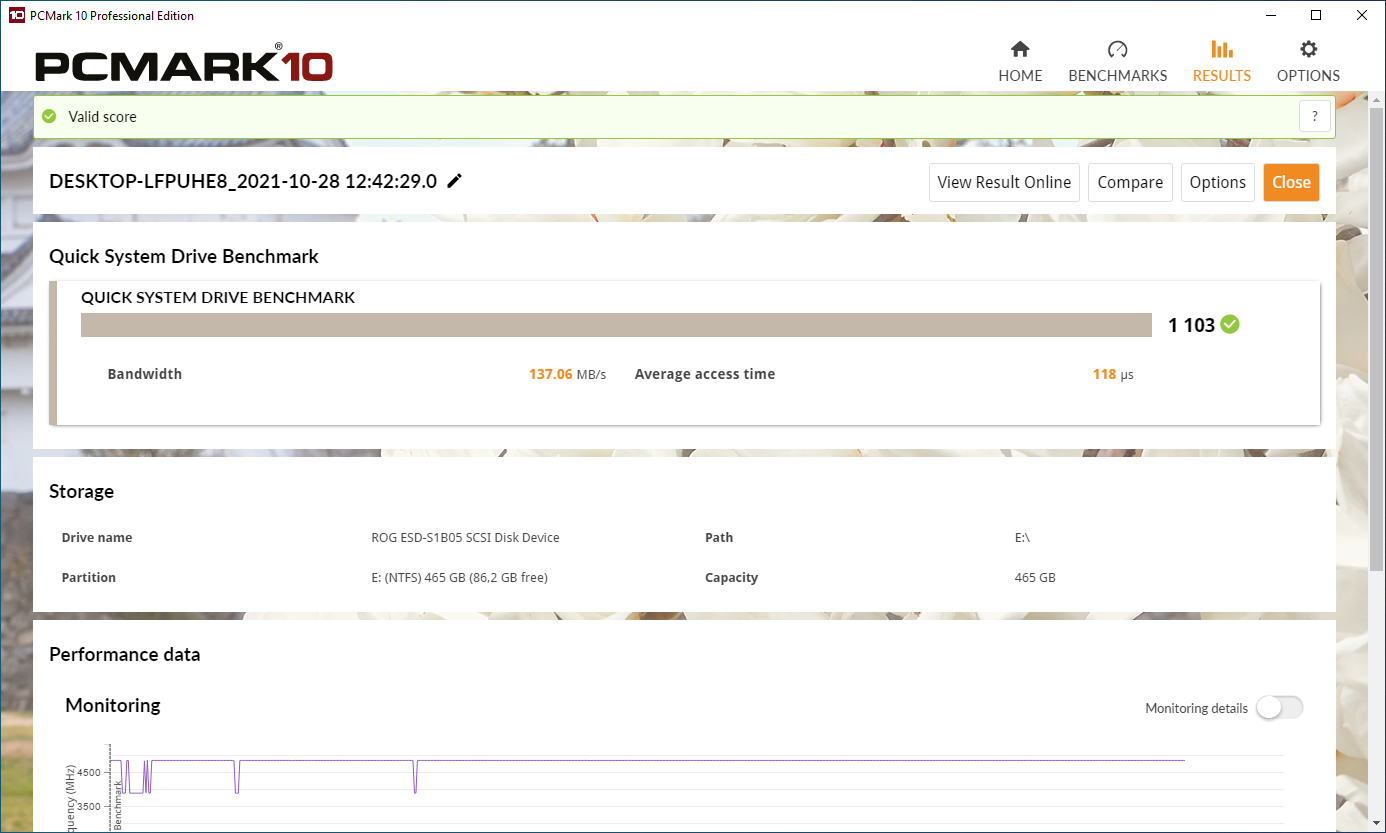
Task: Click the Monitoring heading
Action: 113,705
